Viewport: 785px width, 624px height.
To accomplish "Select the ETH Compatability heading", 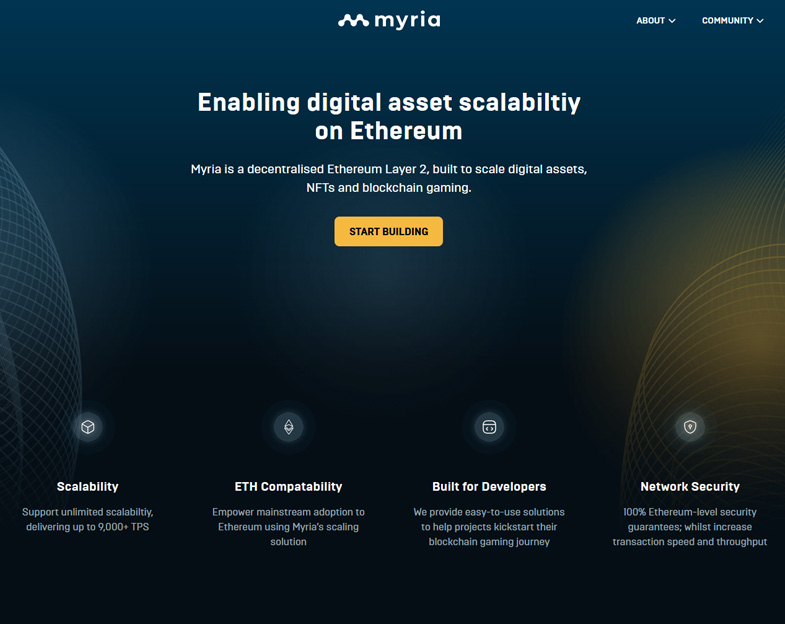I will click(288, 486).
